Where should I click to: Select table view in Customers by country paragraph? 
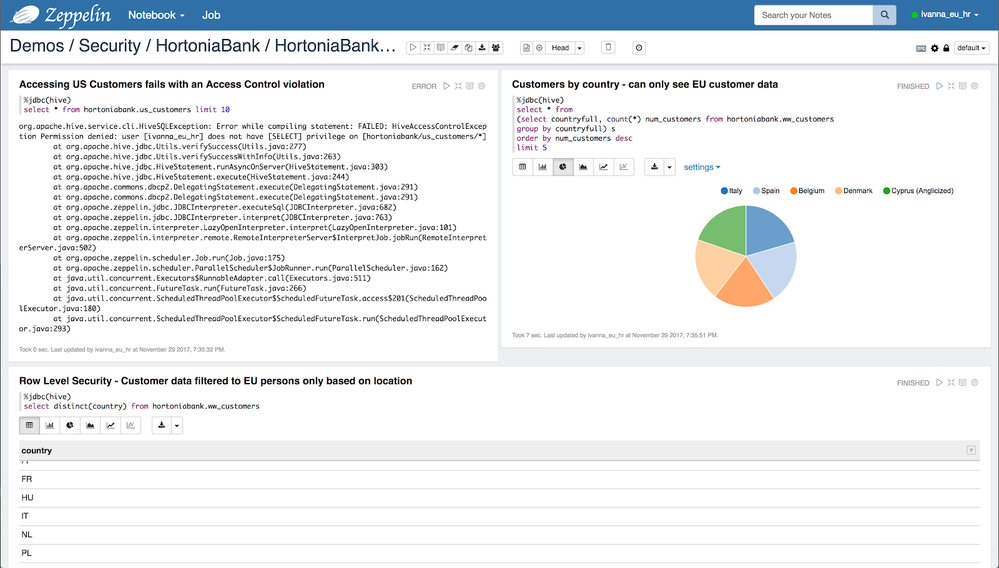pyautogui.click(x=522, y=167)
